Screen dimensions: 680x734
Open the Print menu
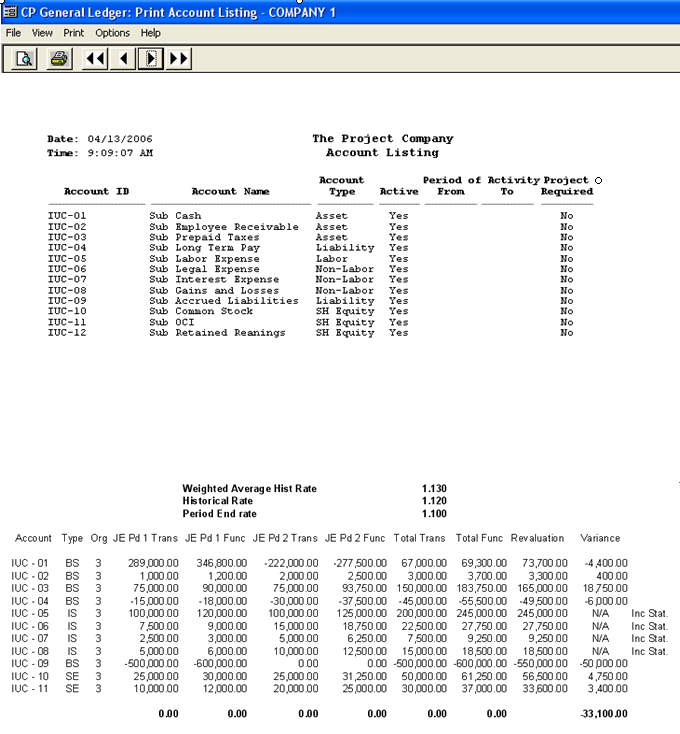[74, 33]
